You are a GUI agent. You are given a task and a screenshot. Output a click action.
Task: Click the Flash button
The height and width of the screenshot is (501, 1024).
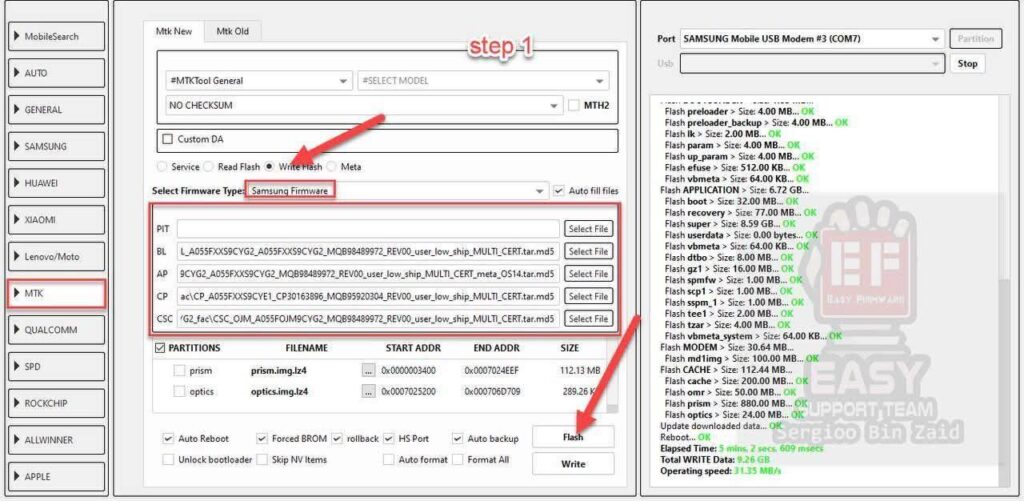(572, 437)
